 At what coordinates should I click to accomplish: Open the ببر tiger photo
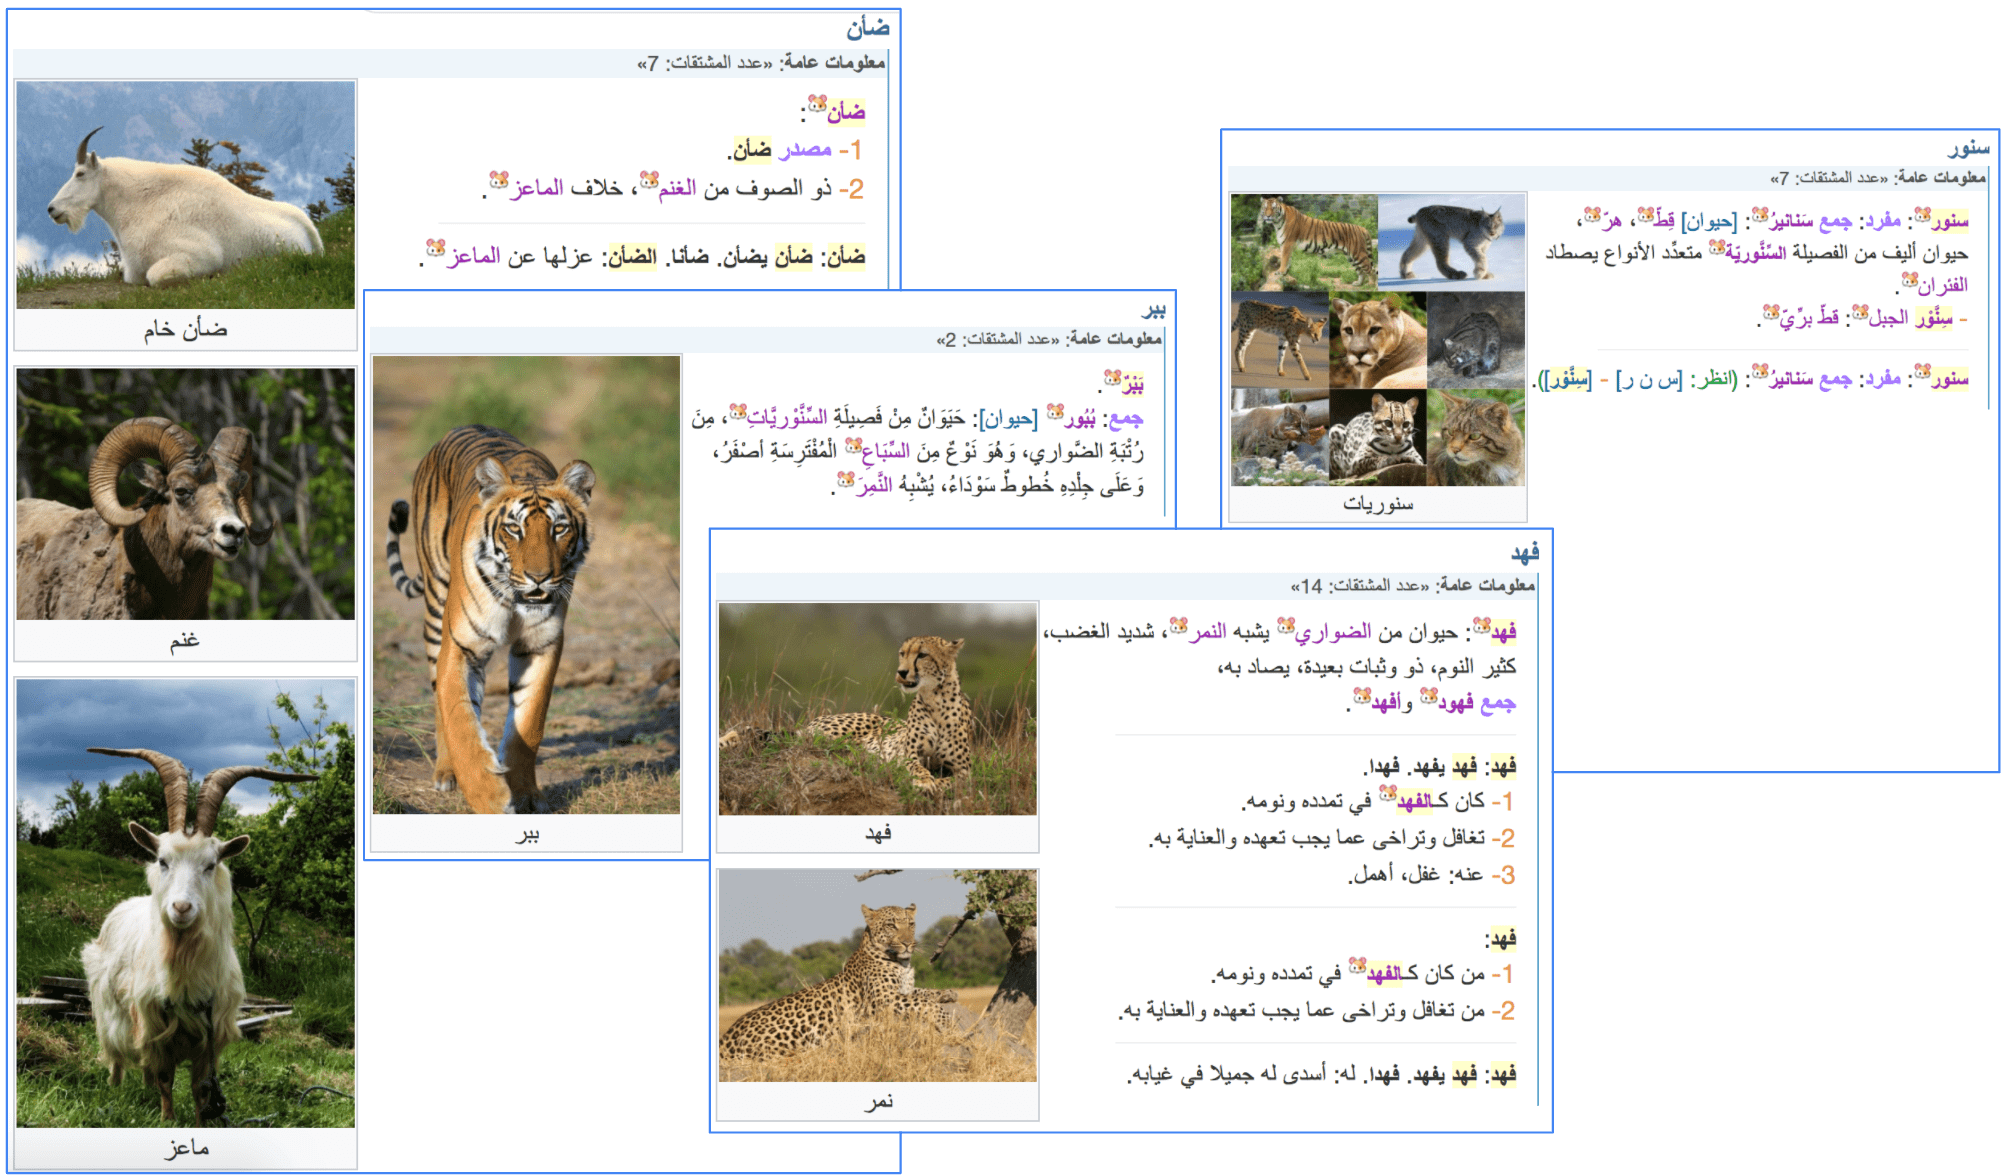(526, 585)
